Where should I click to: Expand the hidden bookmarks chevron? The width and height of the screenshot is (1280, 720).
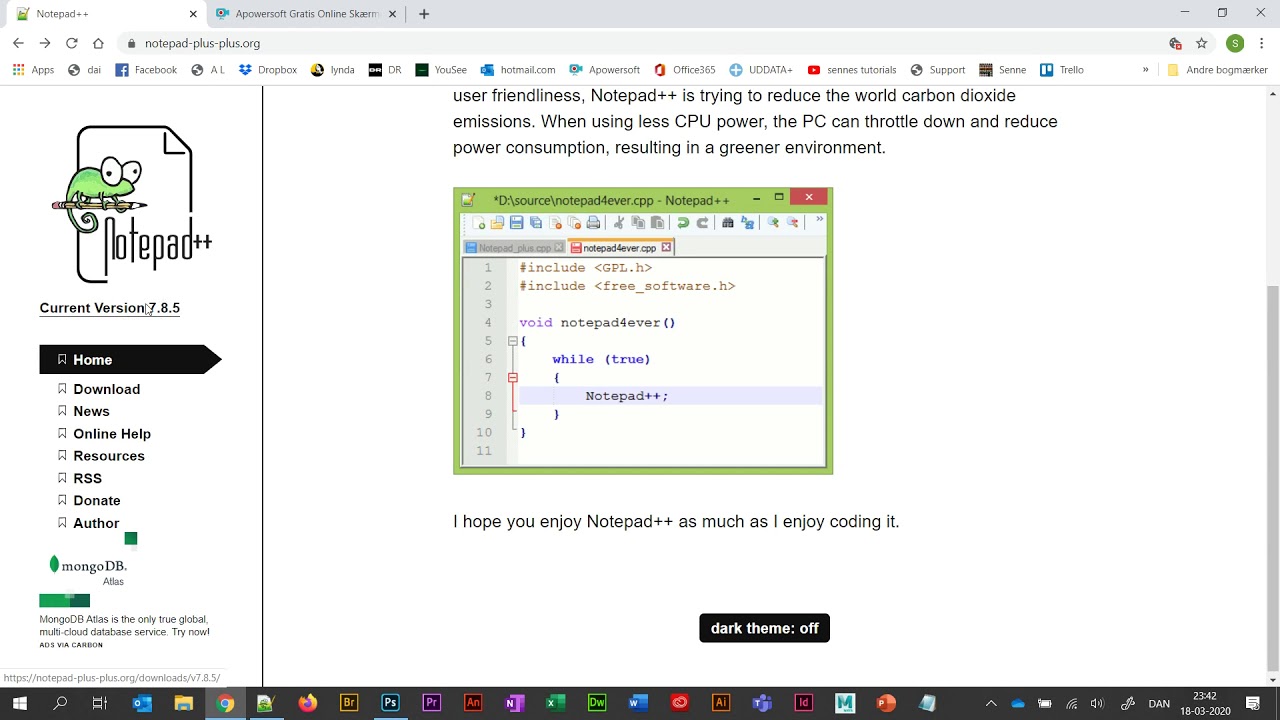[1146, 70]
